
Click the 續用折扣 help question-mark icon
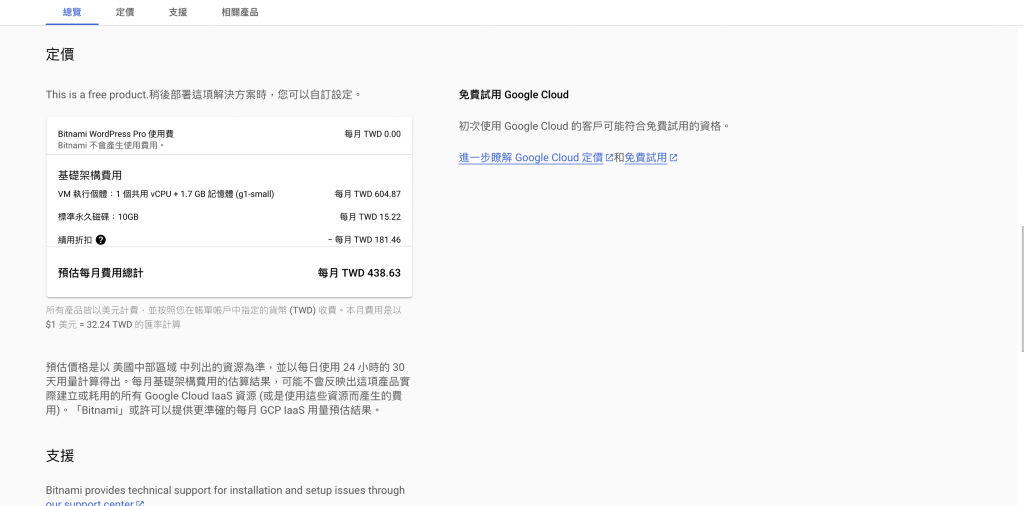[x=101, y=240]
